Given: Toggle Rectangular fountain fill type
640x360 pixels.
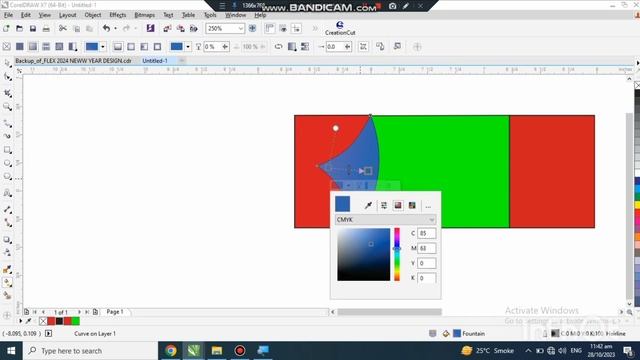Looking at the screenshot, I should 158,47.
